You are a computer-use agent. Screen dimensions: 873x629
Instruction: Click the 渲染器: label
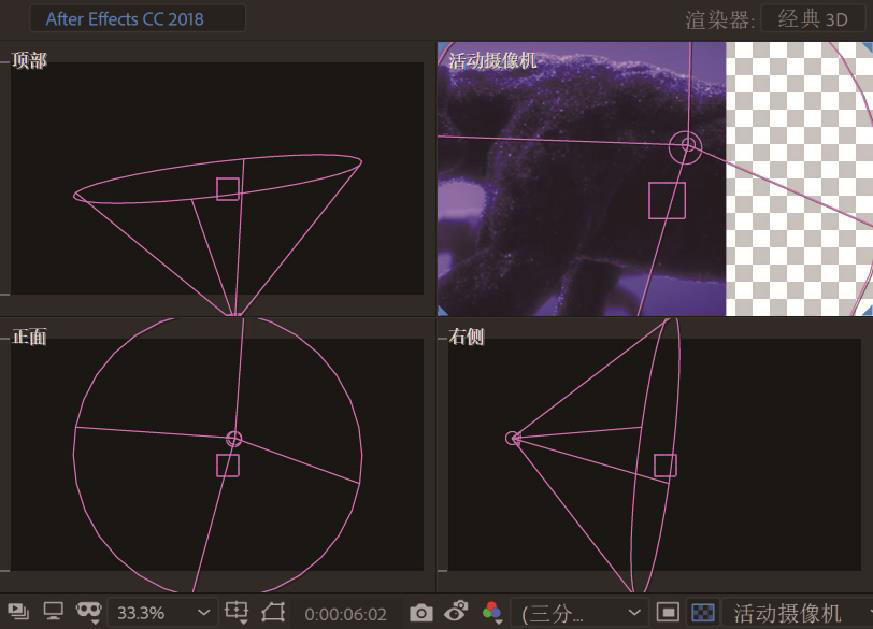(x=720, y=21)
